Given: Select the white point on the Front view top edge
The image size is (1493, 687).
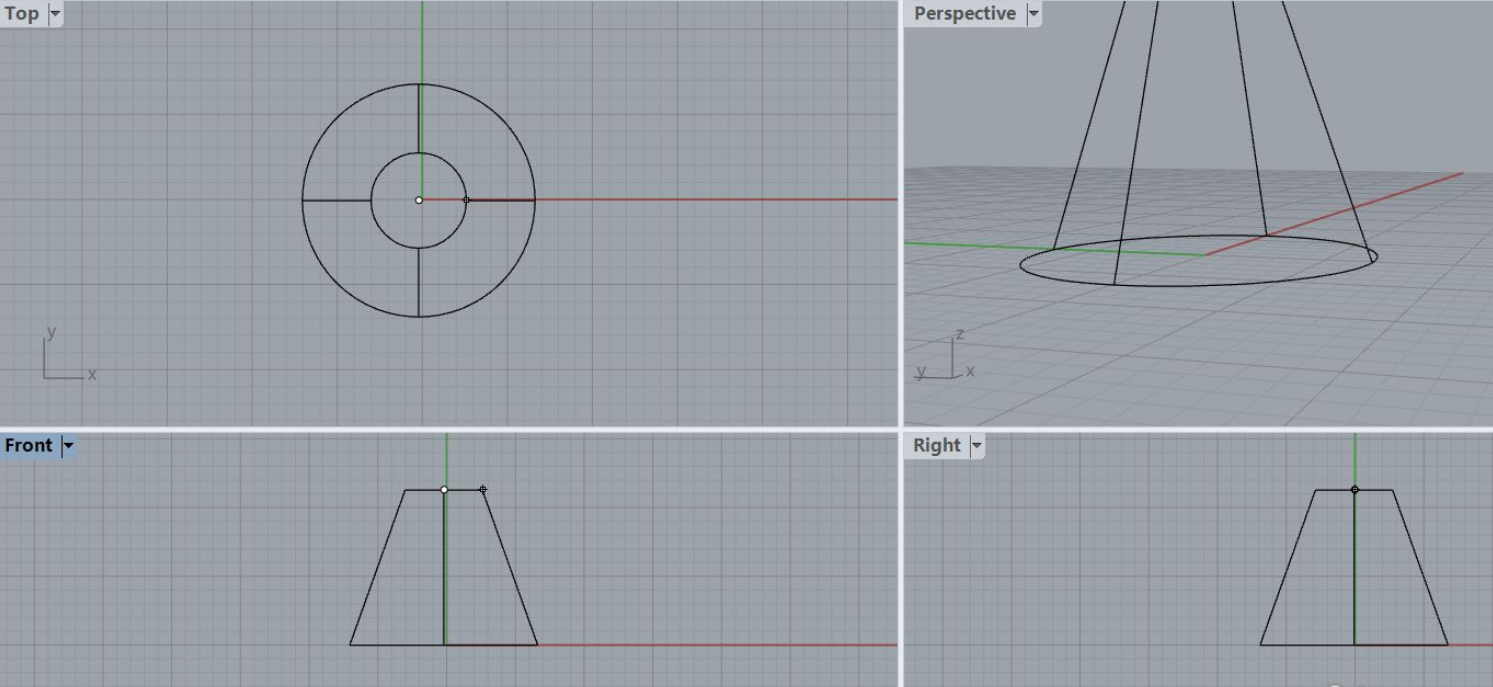Looking at the screenshot, I should 444,490.
